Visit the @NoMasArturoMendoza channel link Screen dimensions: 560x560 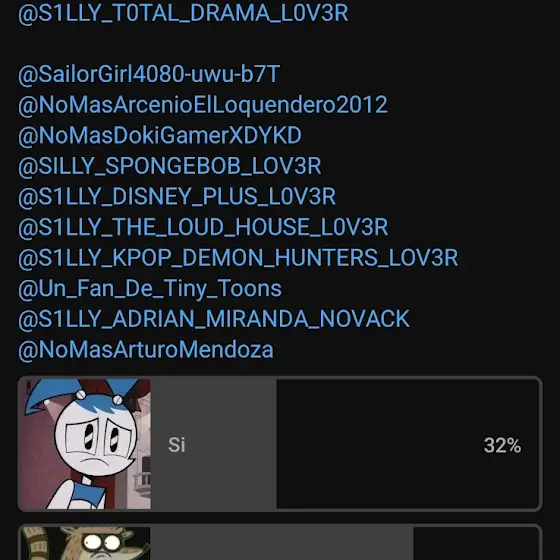point(146,350)
